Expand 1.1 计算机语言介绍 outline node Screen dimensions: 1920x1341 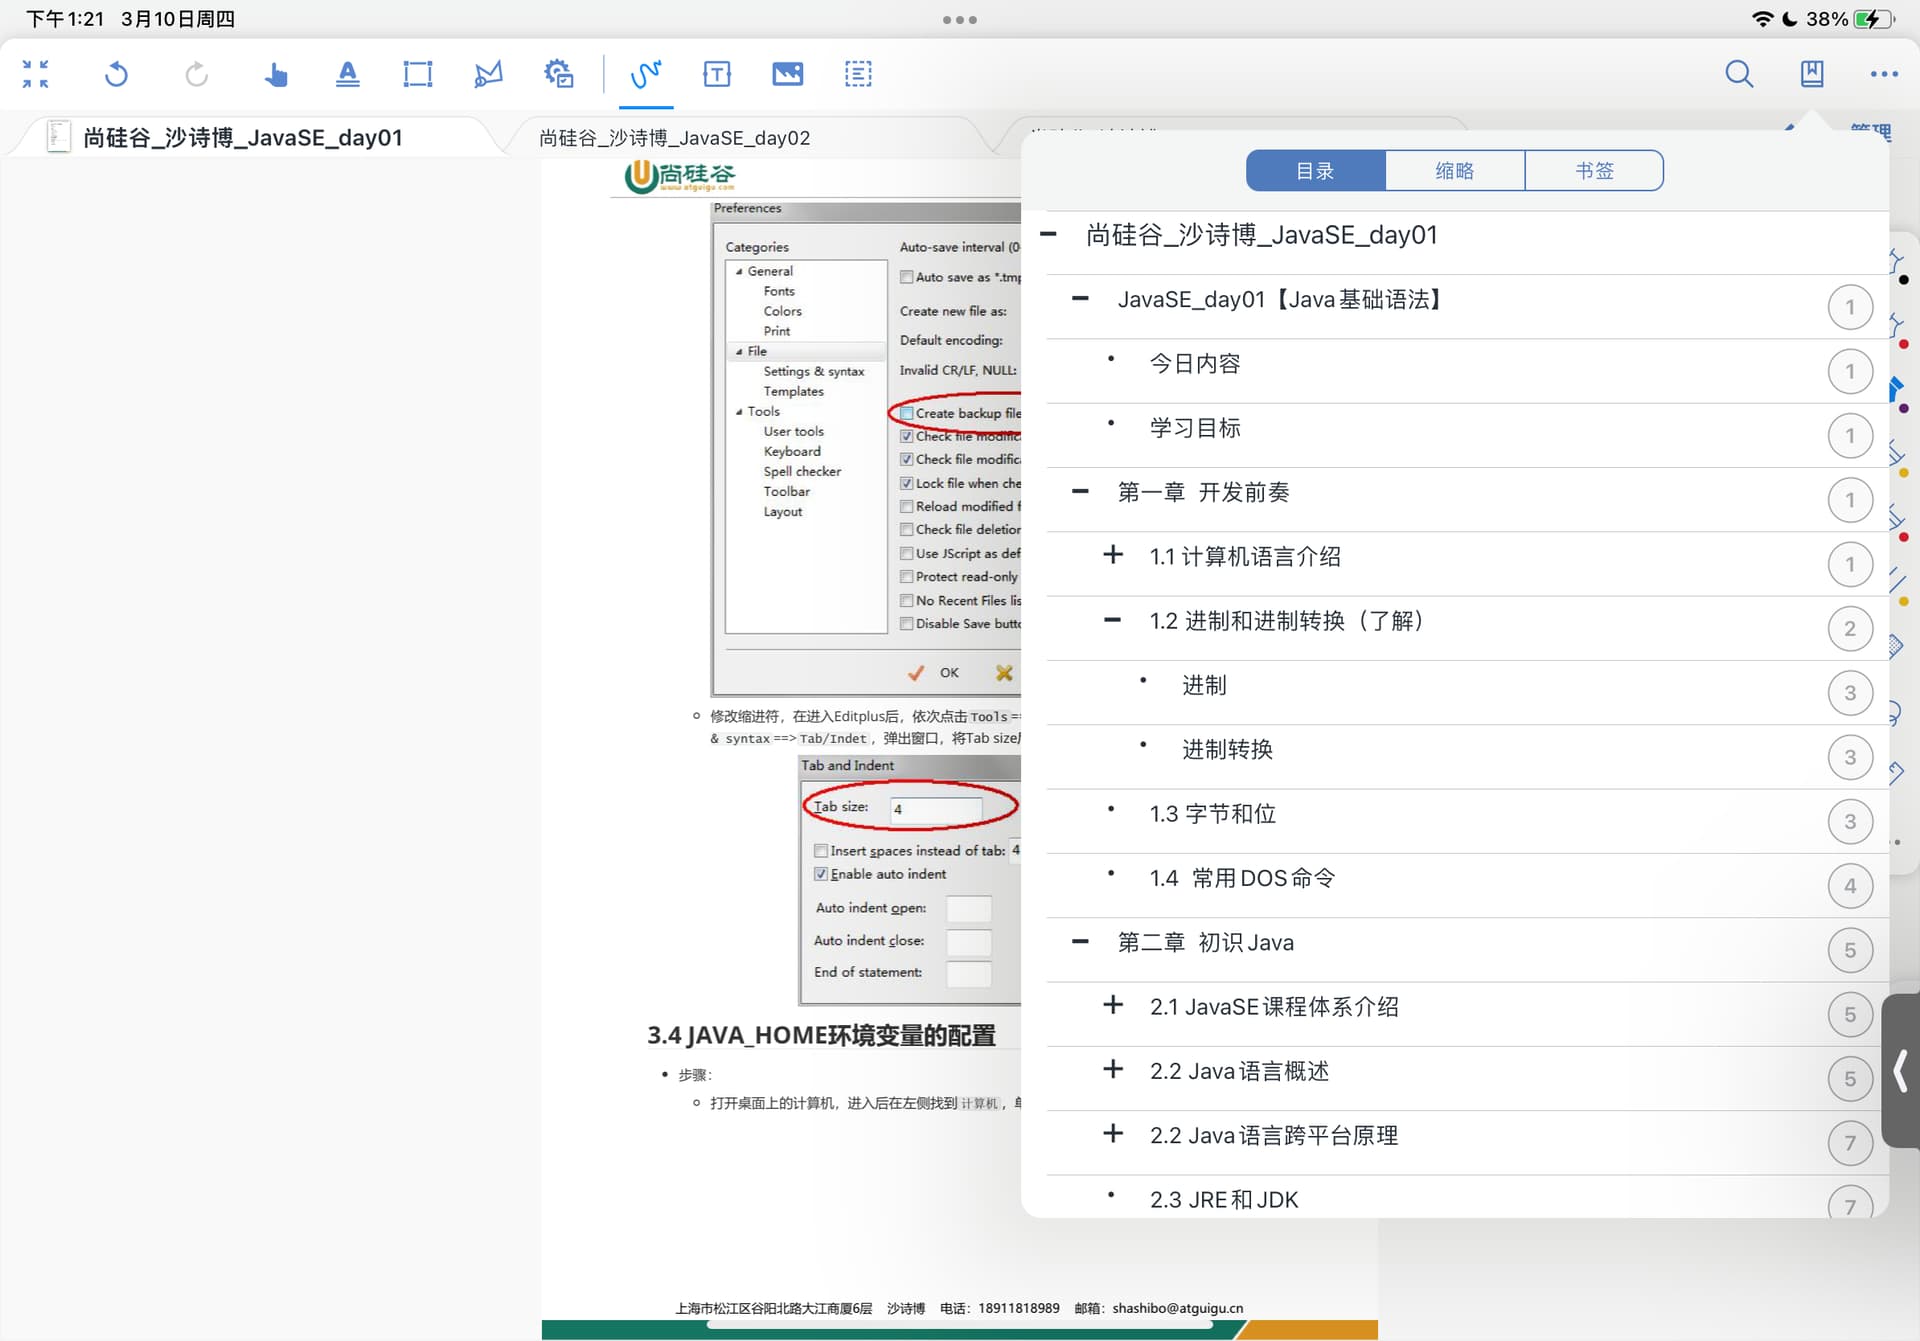1113,555
